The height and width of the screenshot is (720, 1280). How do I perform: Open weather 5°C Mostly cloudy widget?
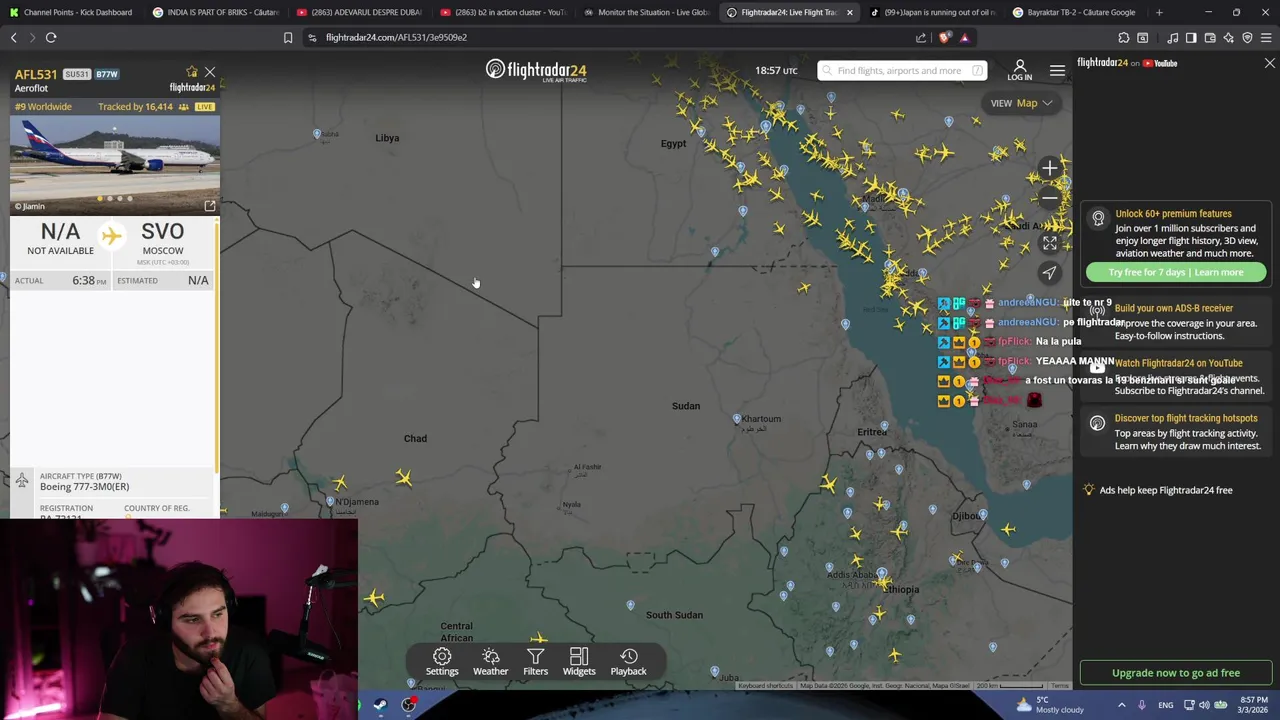point(1050,705)
